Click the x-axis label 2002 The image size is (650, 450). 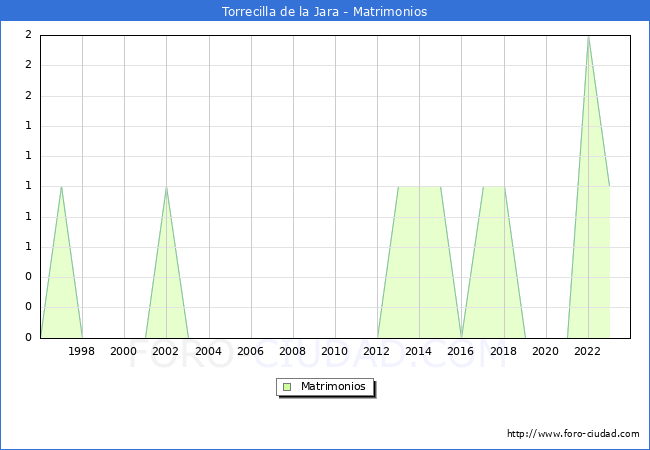[x=165, y=351]
